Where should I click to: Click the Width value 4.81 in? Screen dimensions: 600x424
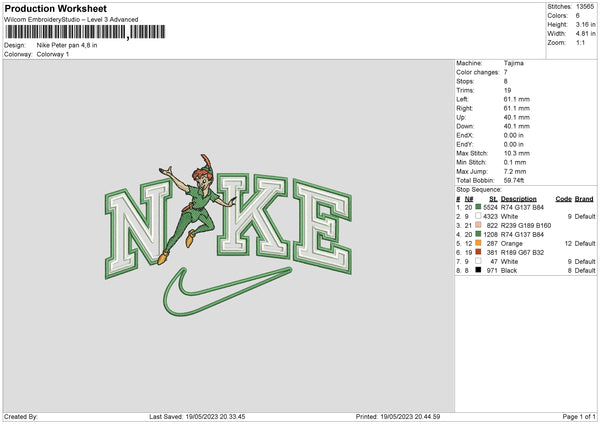pyautogui.click(x=585, y=34)
